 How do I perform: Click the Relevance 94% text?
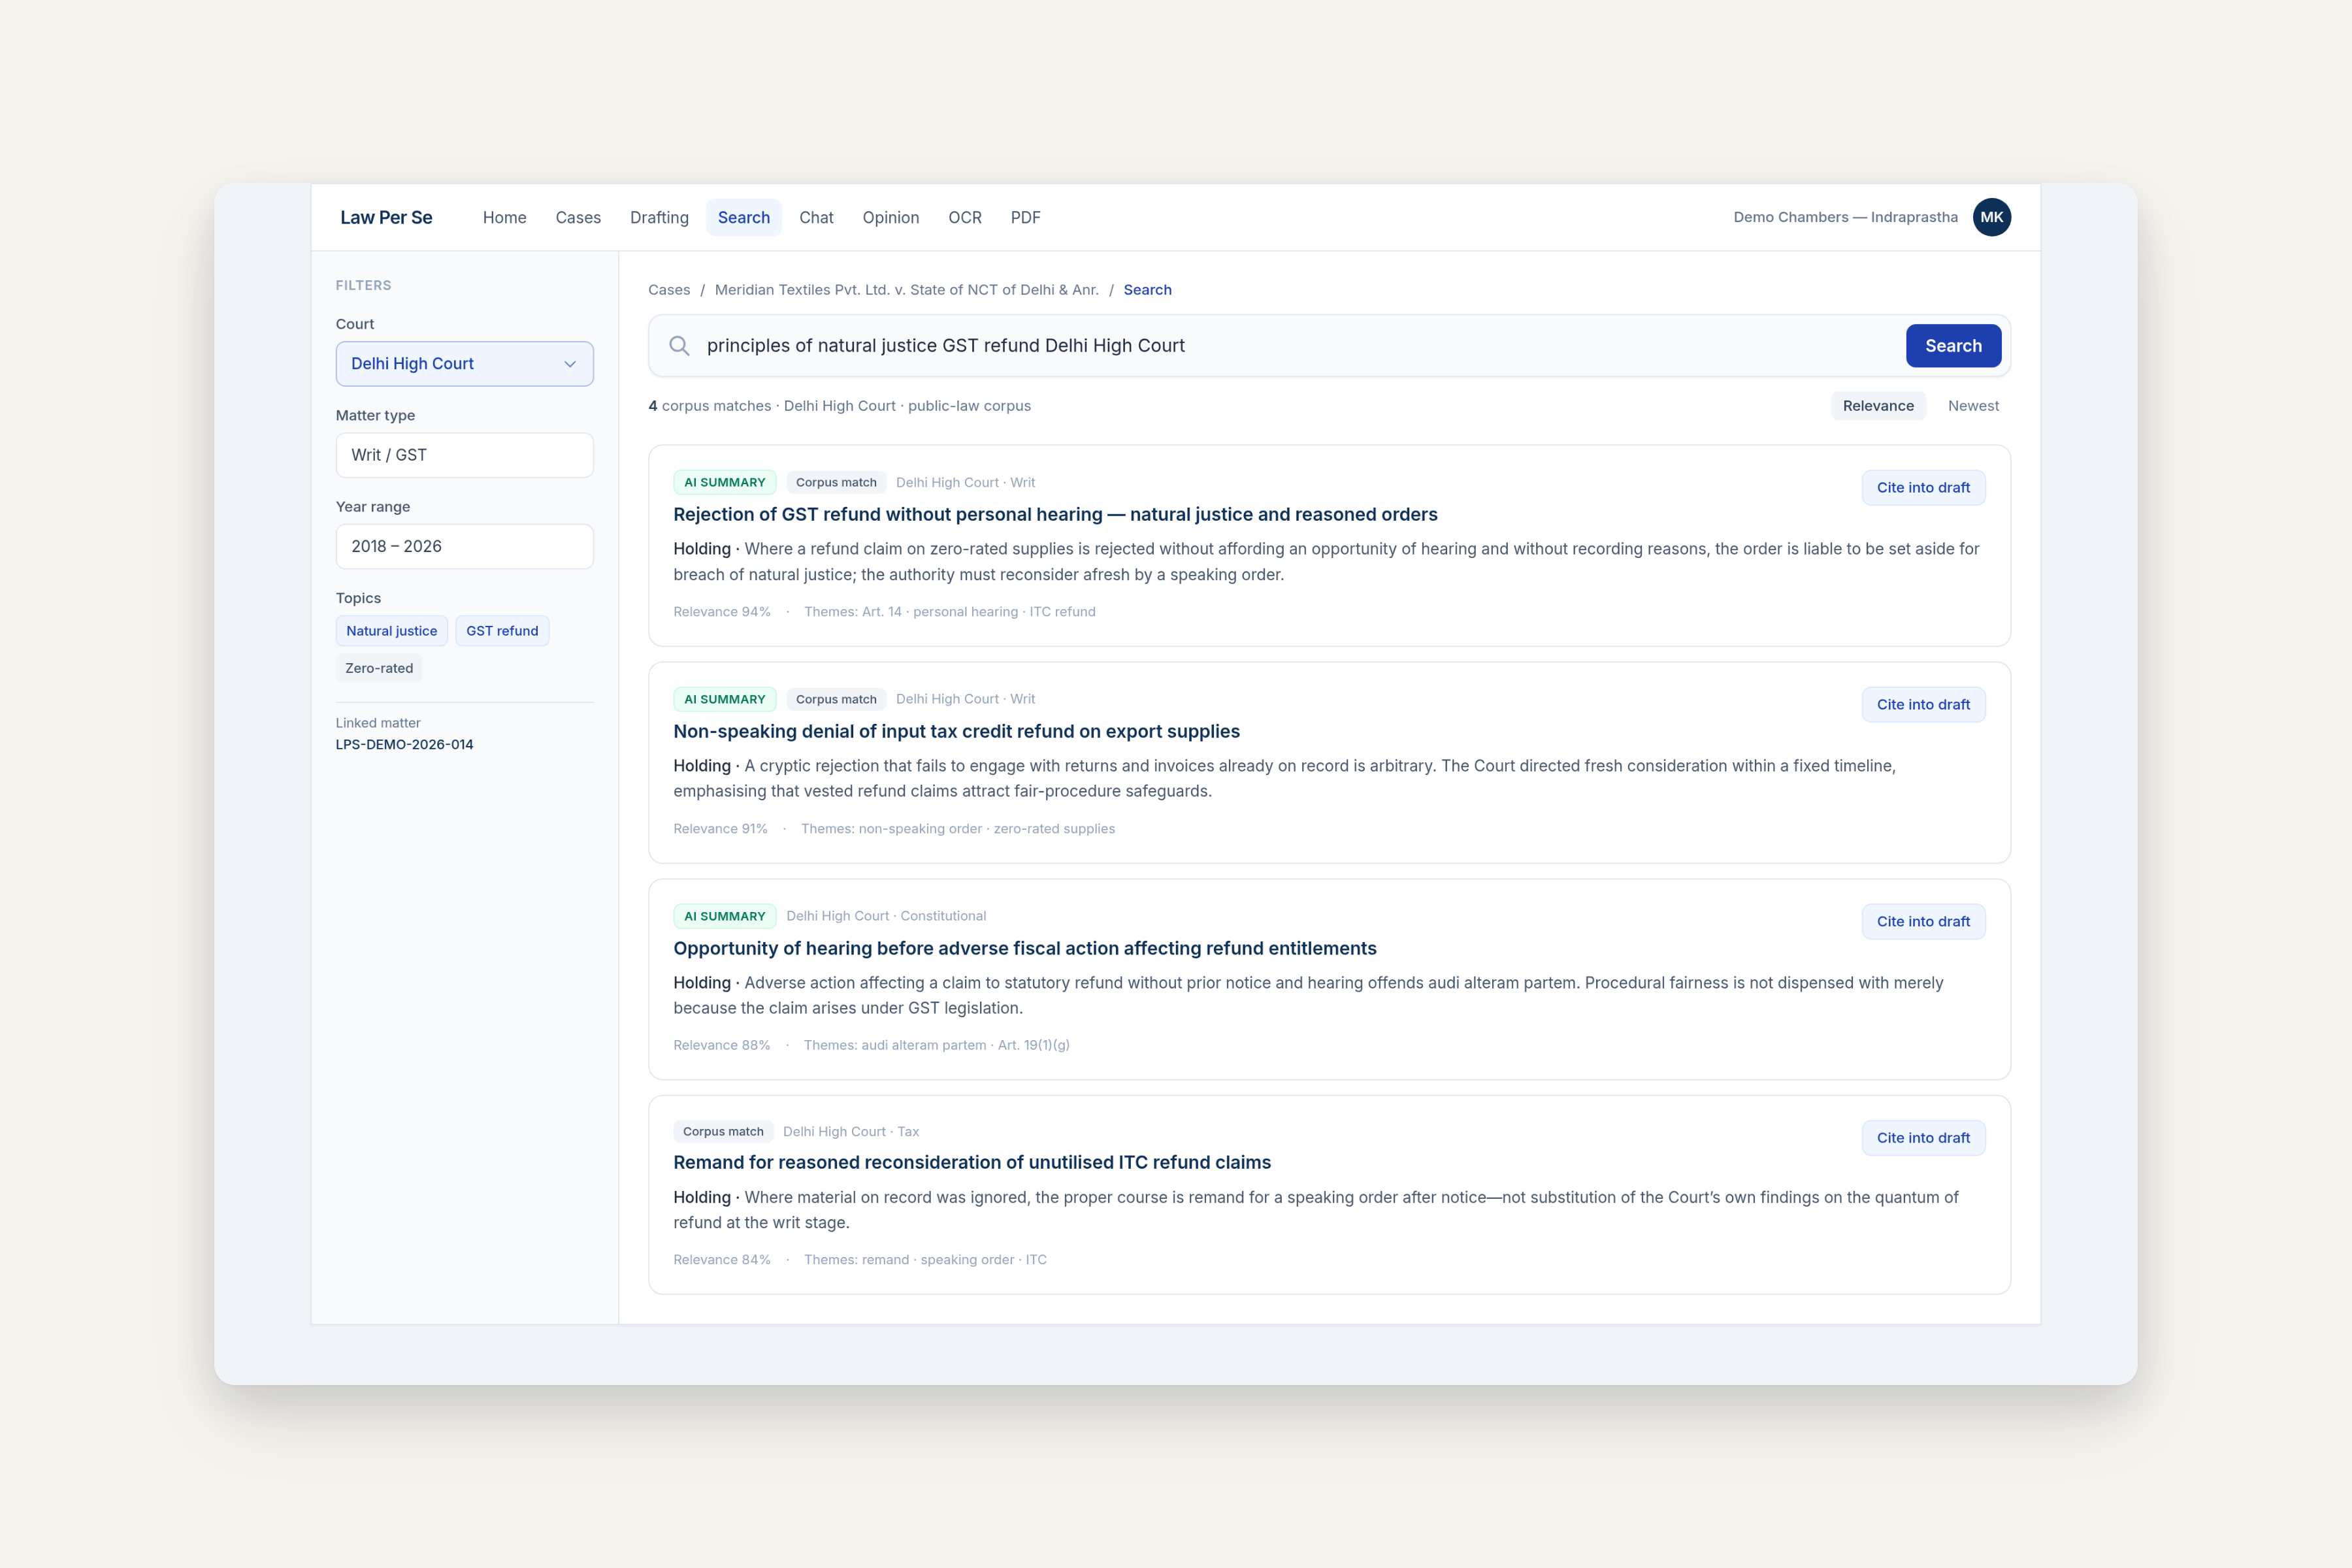point(721,612)
